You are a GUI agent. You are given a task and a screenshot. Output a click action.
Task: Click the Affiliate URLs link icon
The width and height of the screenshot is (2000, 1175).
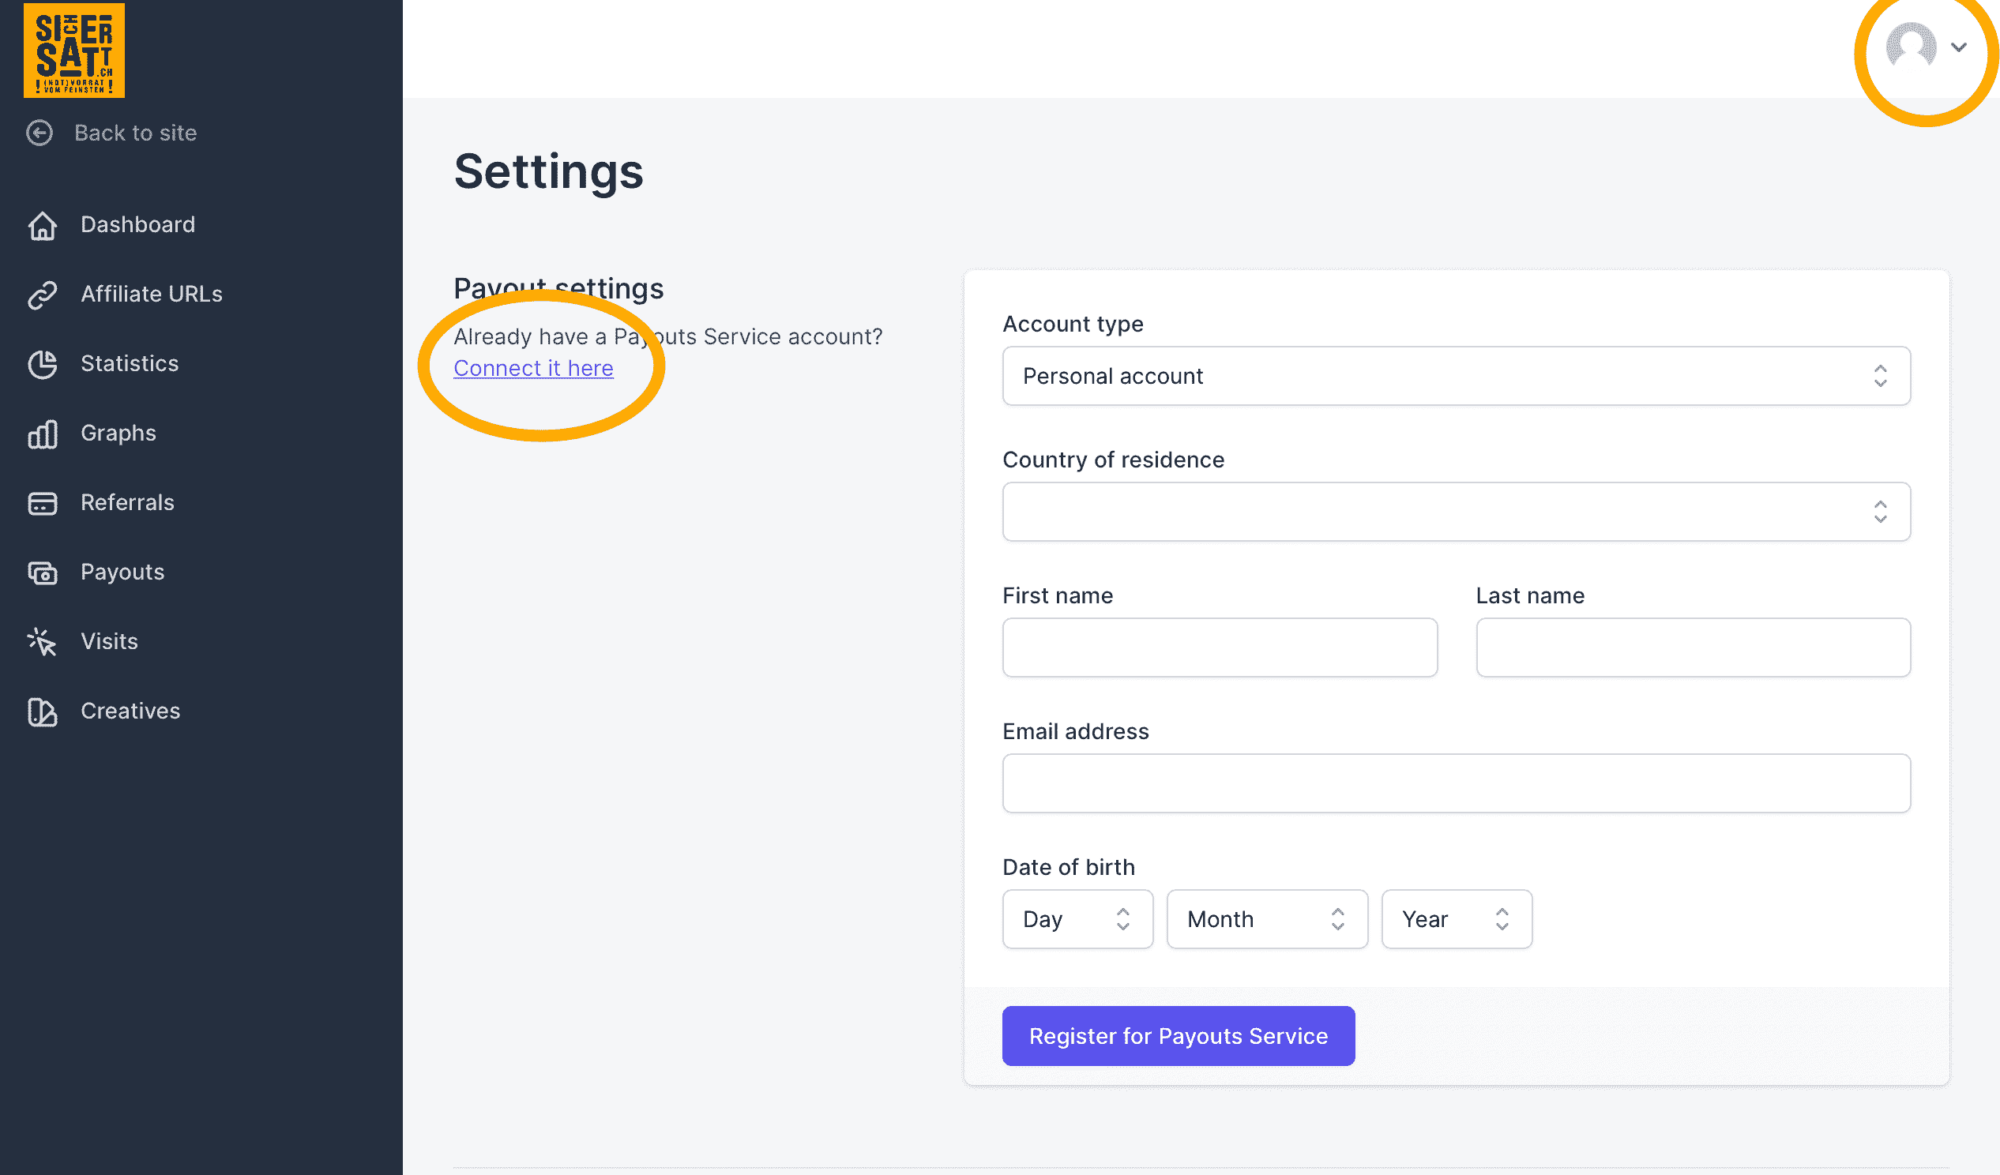pyautogui.click(x=42, y=295)
